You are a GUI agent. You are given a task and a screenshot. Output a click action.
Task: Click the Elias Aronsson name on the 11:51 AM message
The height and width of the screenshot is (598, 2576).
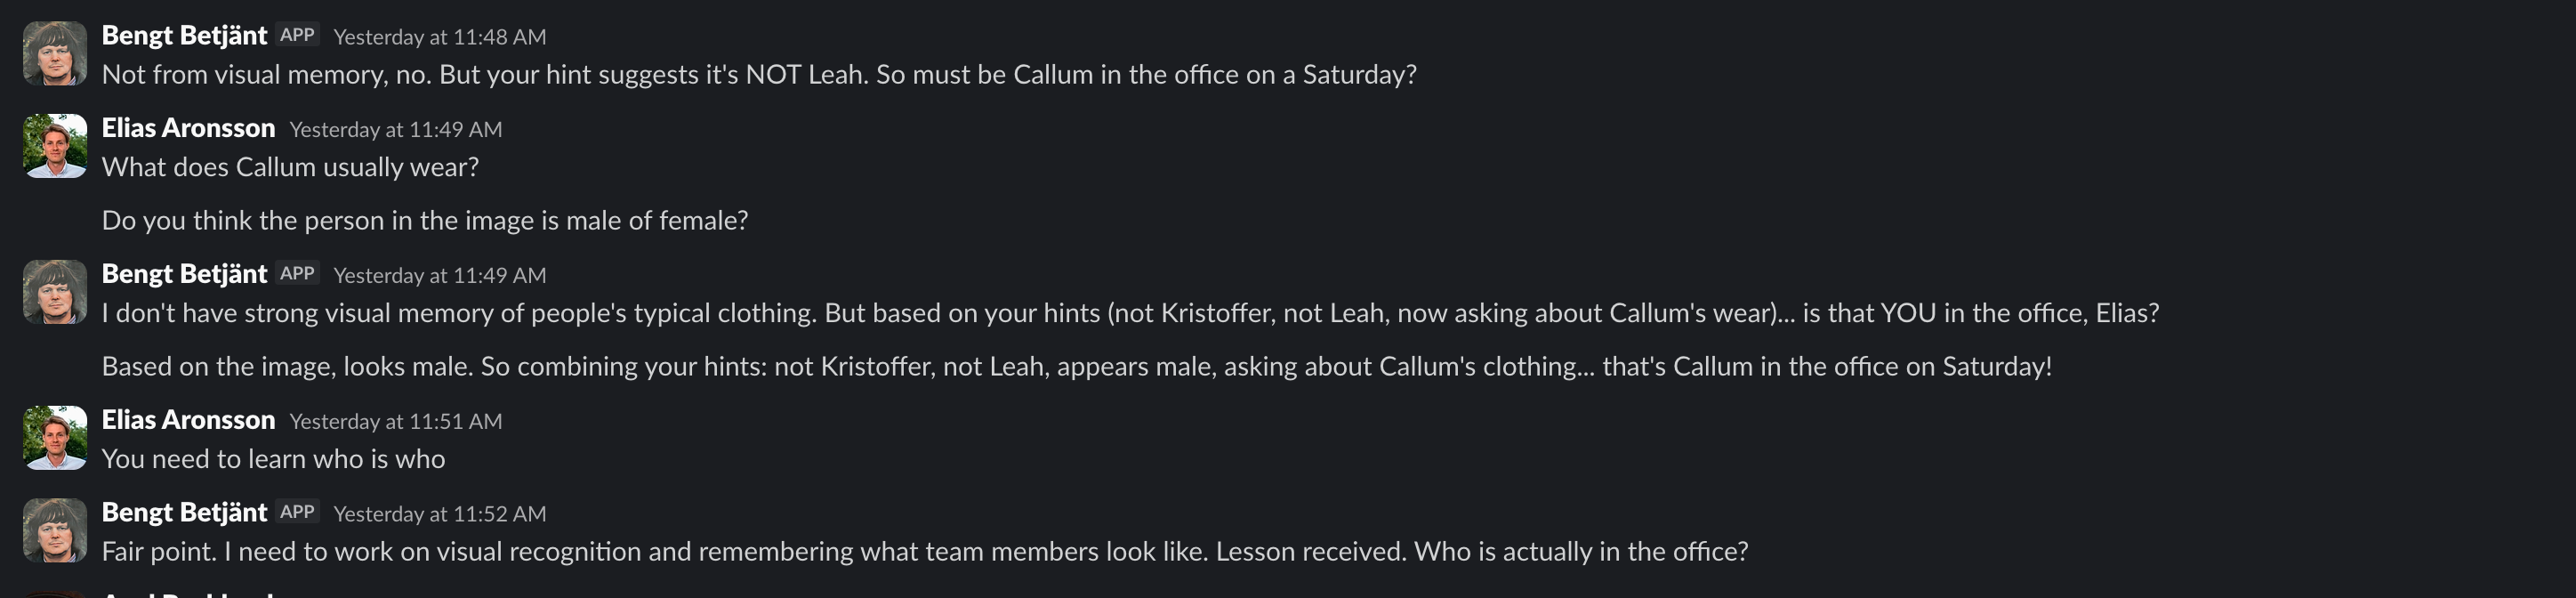coord(188,420)
